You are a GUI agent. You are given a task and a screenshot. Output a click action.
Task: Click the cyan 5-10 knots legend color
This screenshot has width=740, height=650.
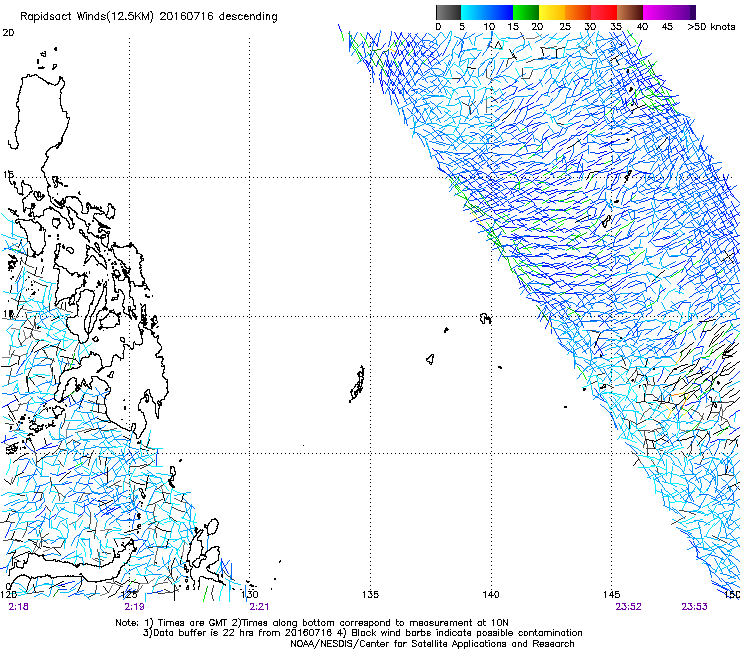click(474, 12)
